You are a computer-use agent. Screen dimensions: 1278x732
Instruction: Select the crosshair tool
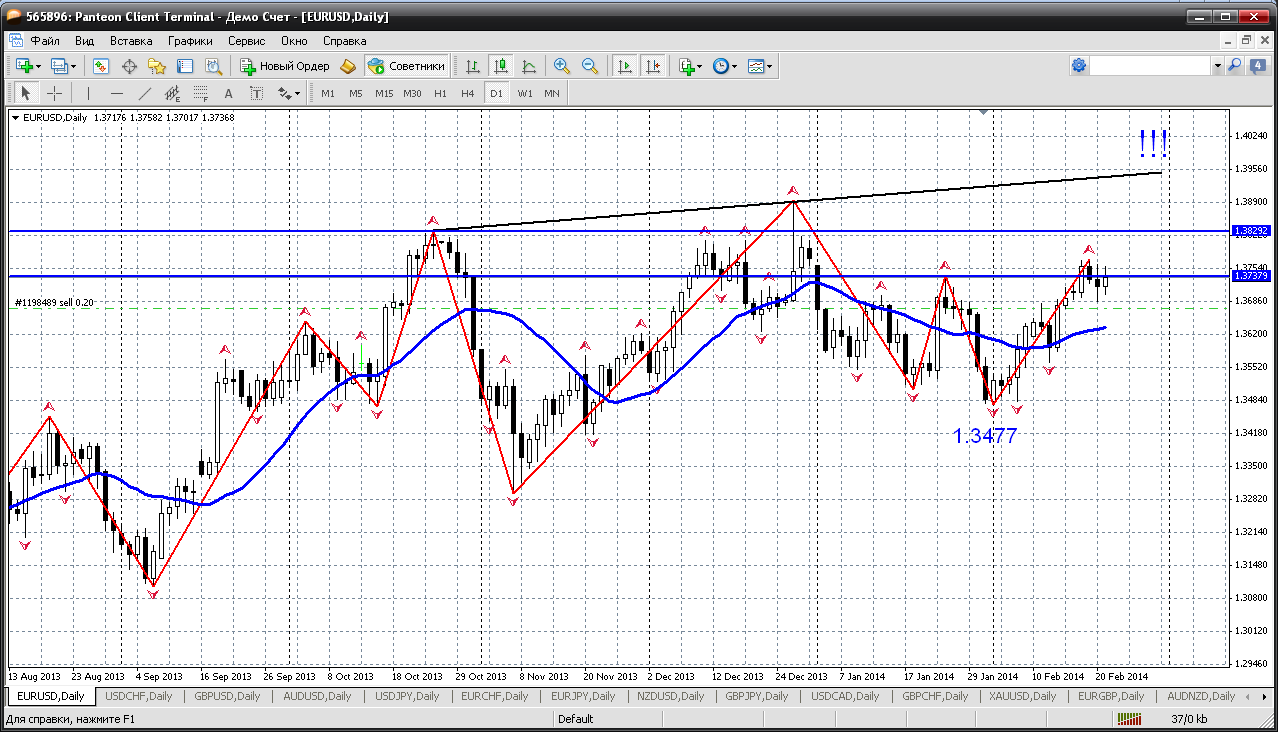54,93
